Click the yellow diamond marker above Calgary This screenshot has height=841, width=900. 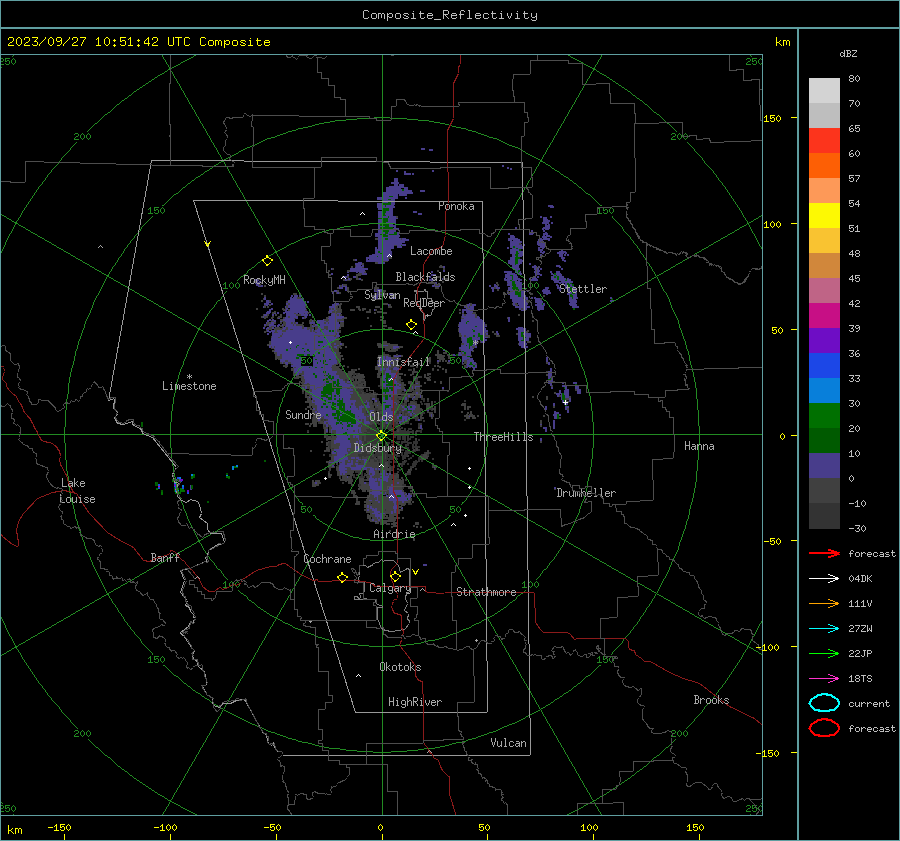(x=395, y=576)
